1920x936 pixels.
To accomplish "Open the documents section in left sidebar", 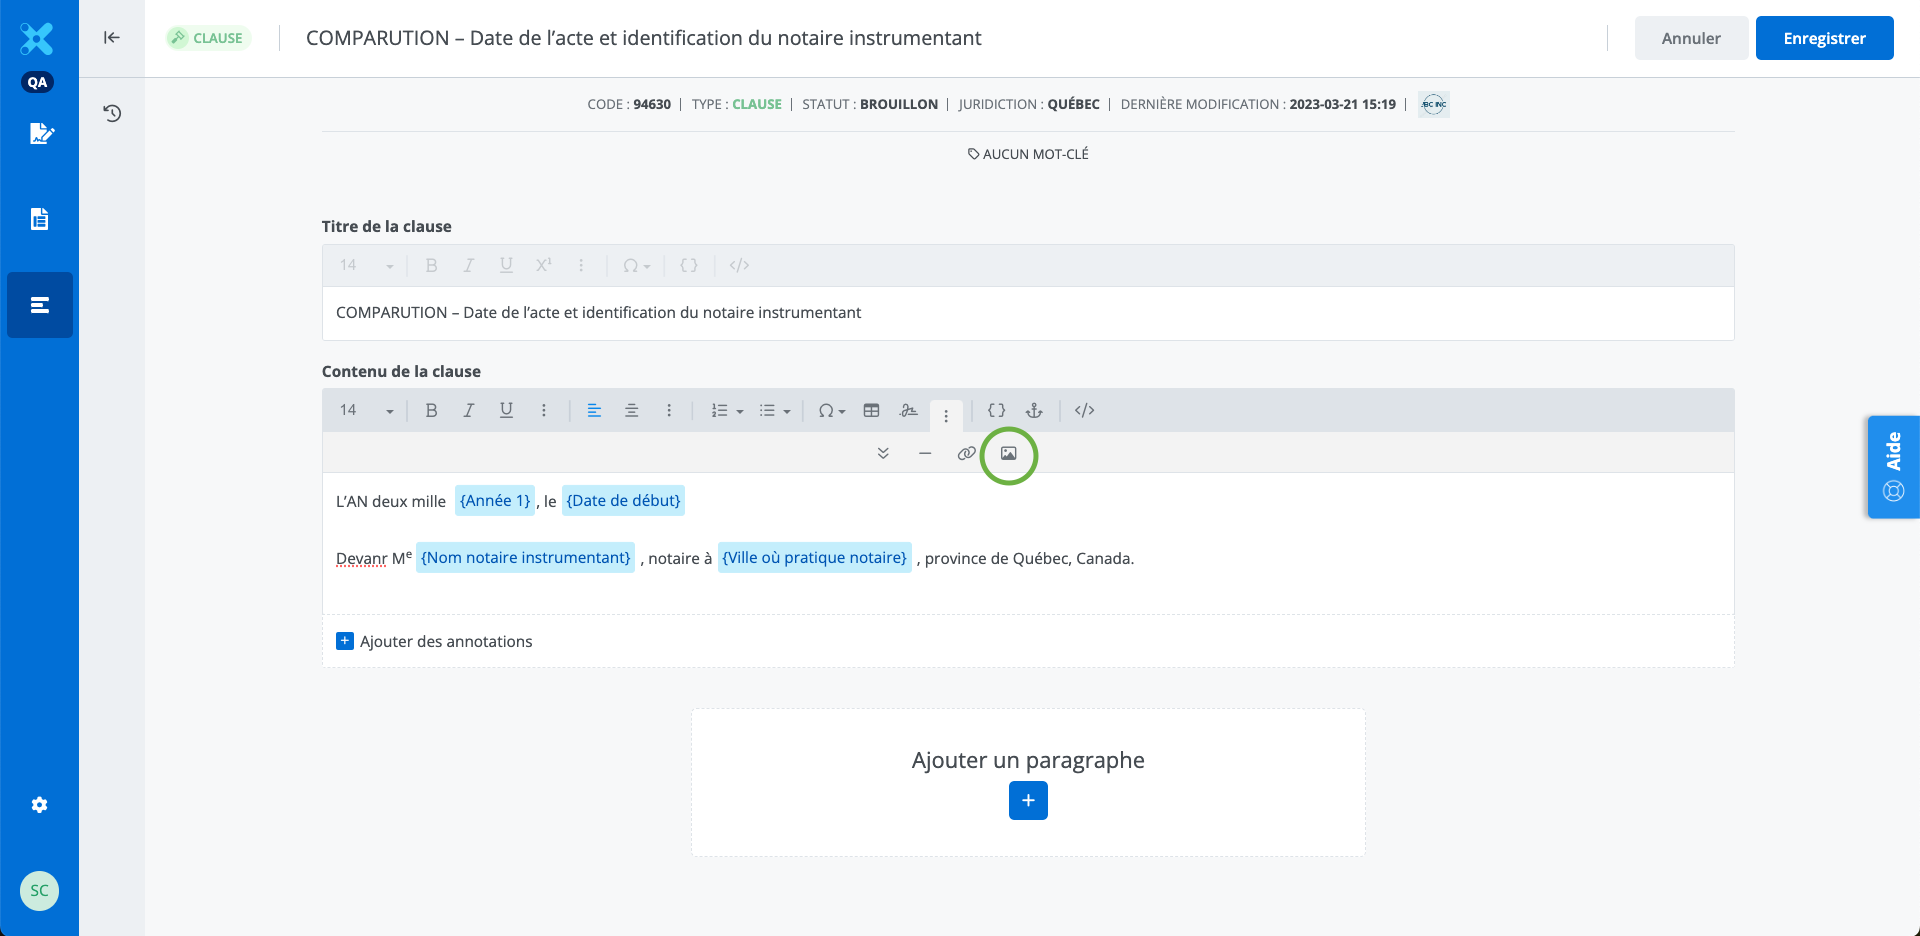I will [40, 219].
